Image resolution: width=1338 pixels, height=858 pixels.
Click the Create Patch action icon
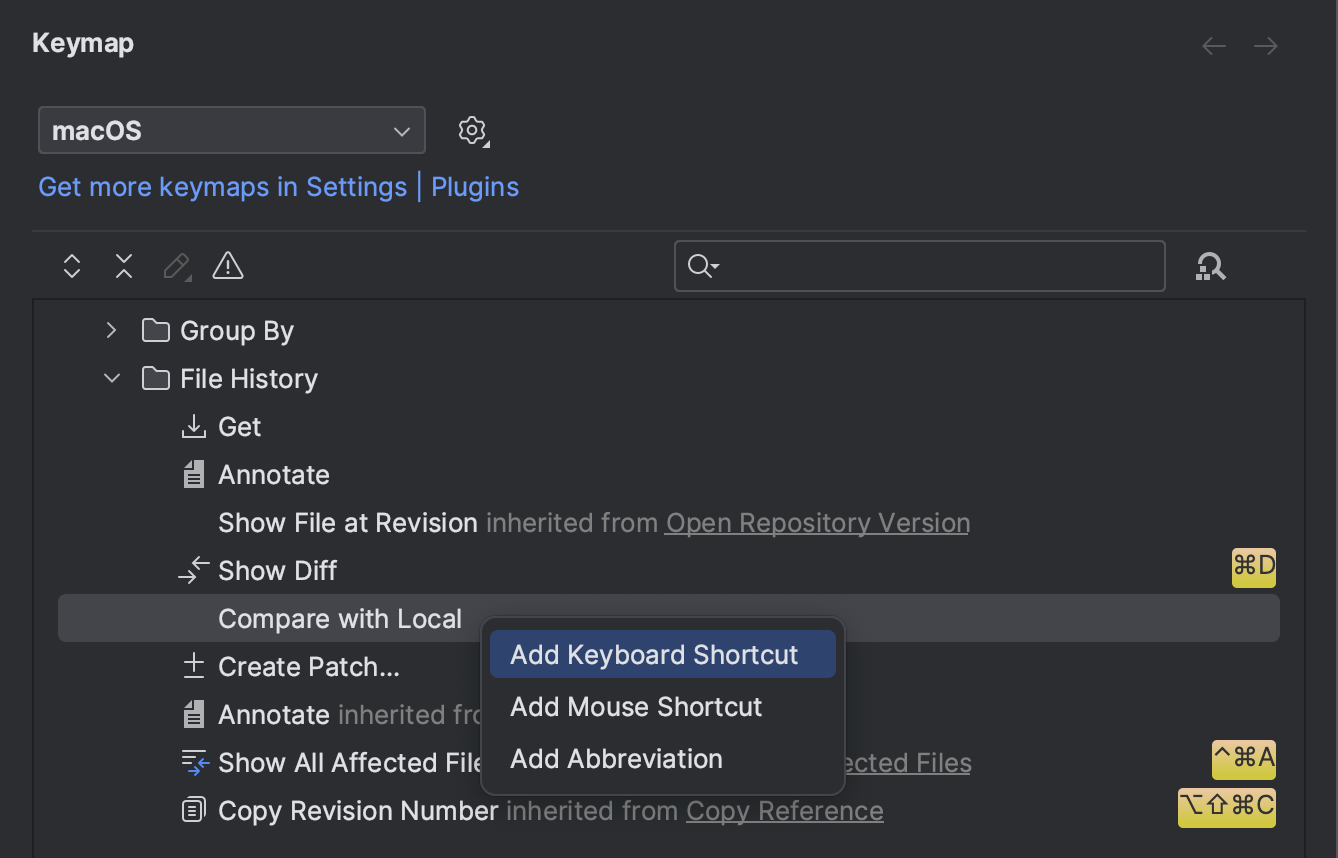tap(192, 666)
